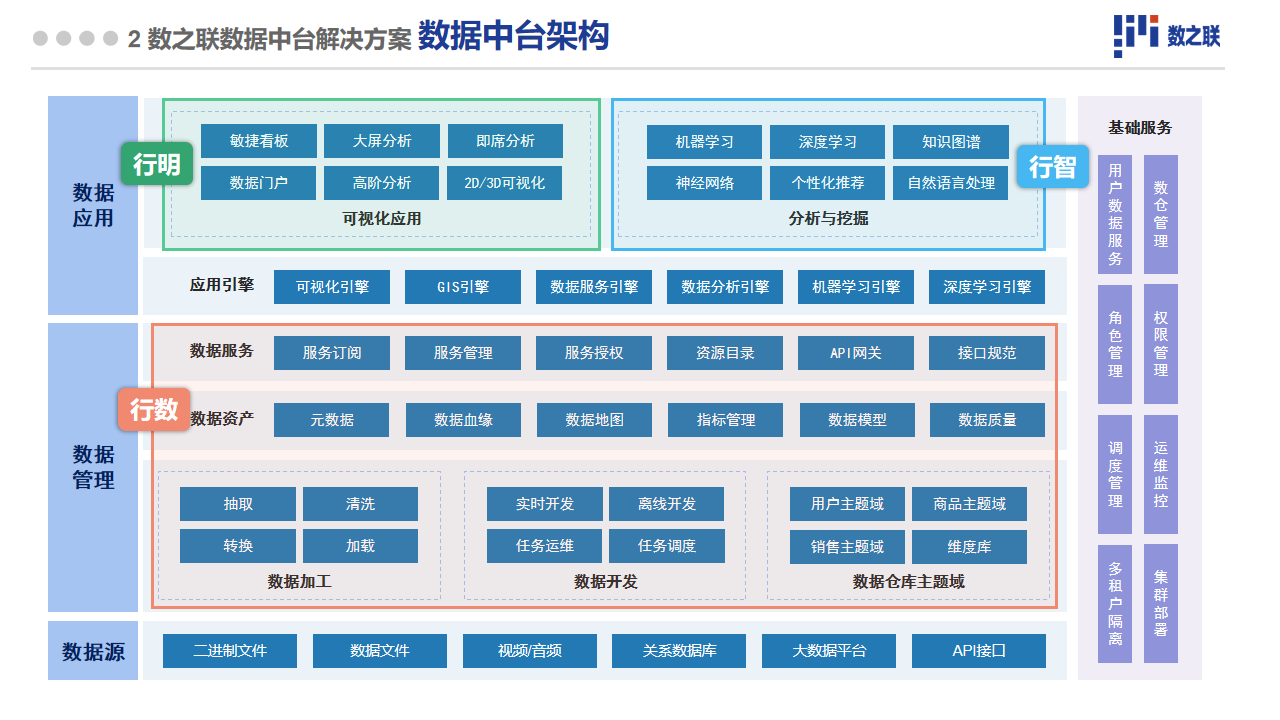Select the 机器学习 block

click(704, 142)
